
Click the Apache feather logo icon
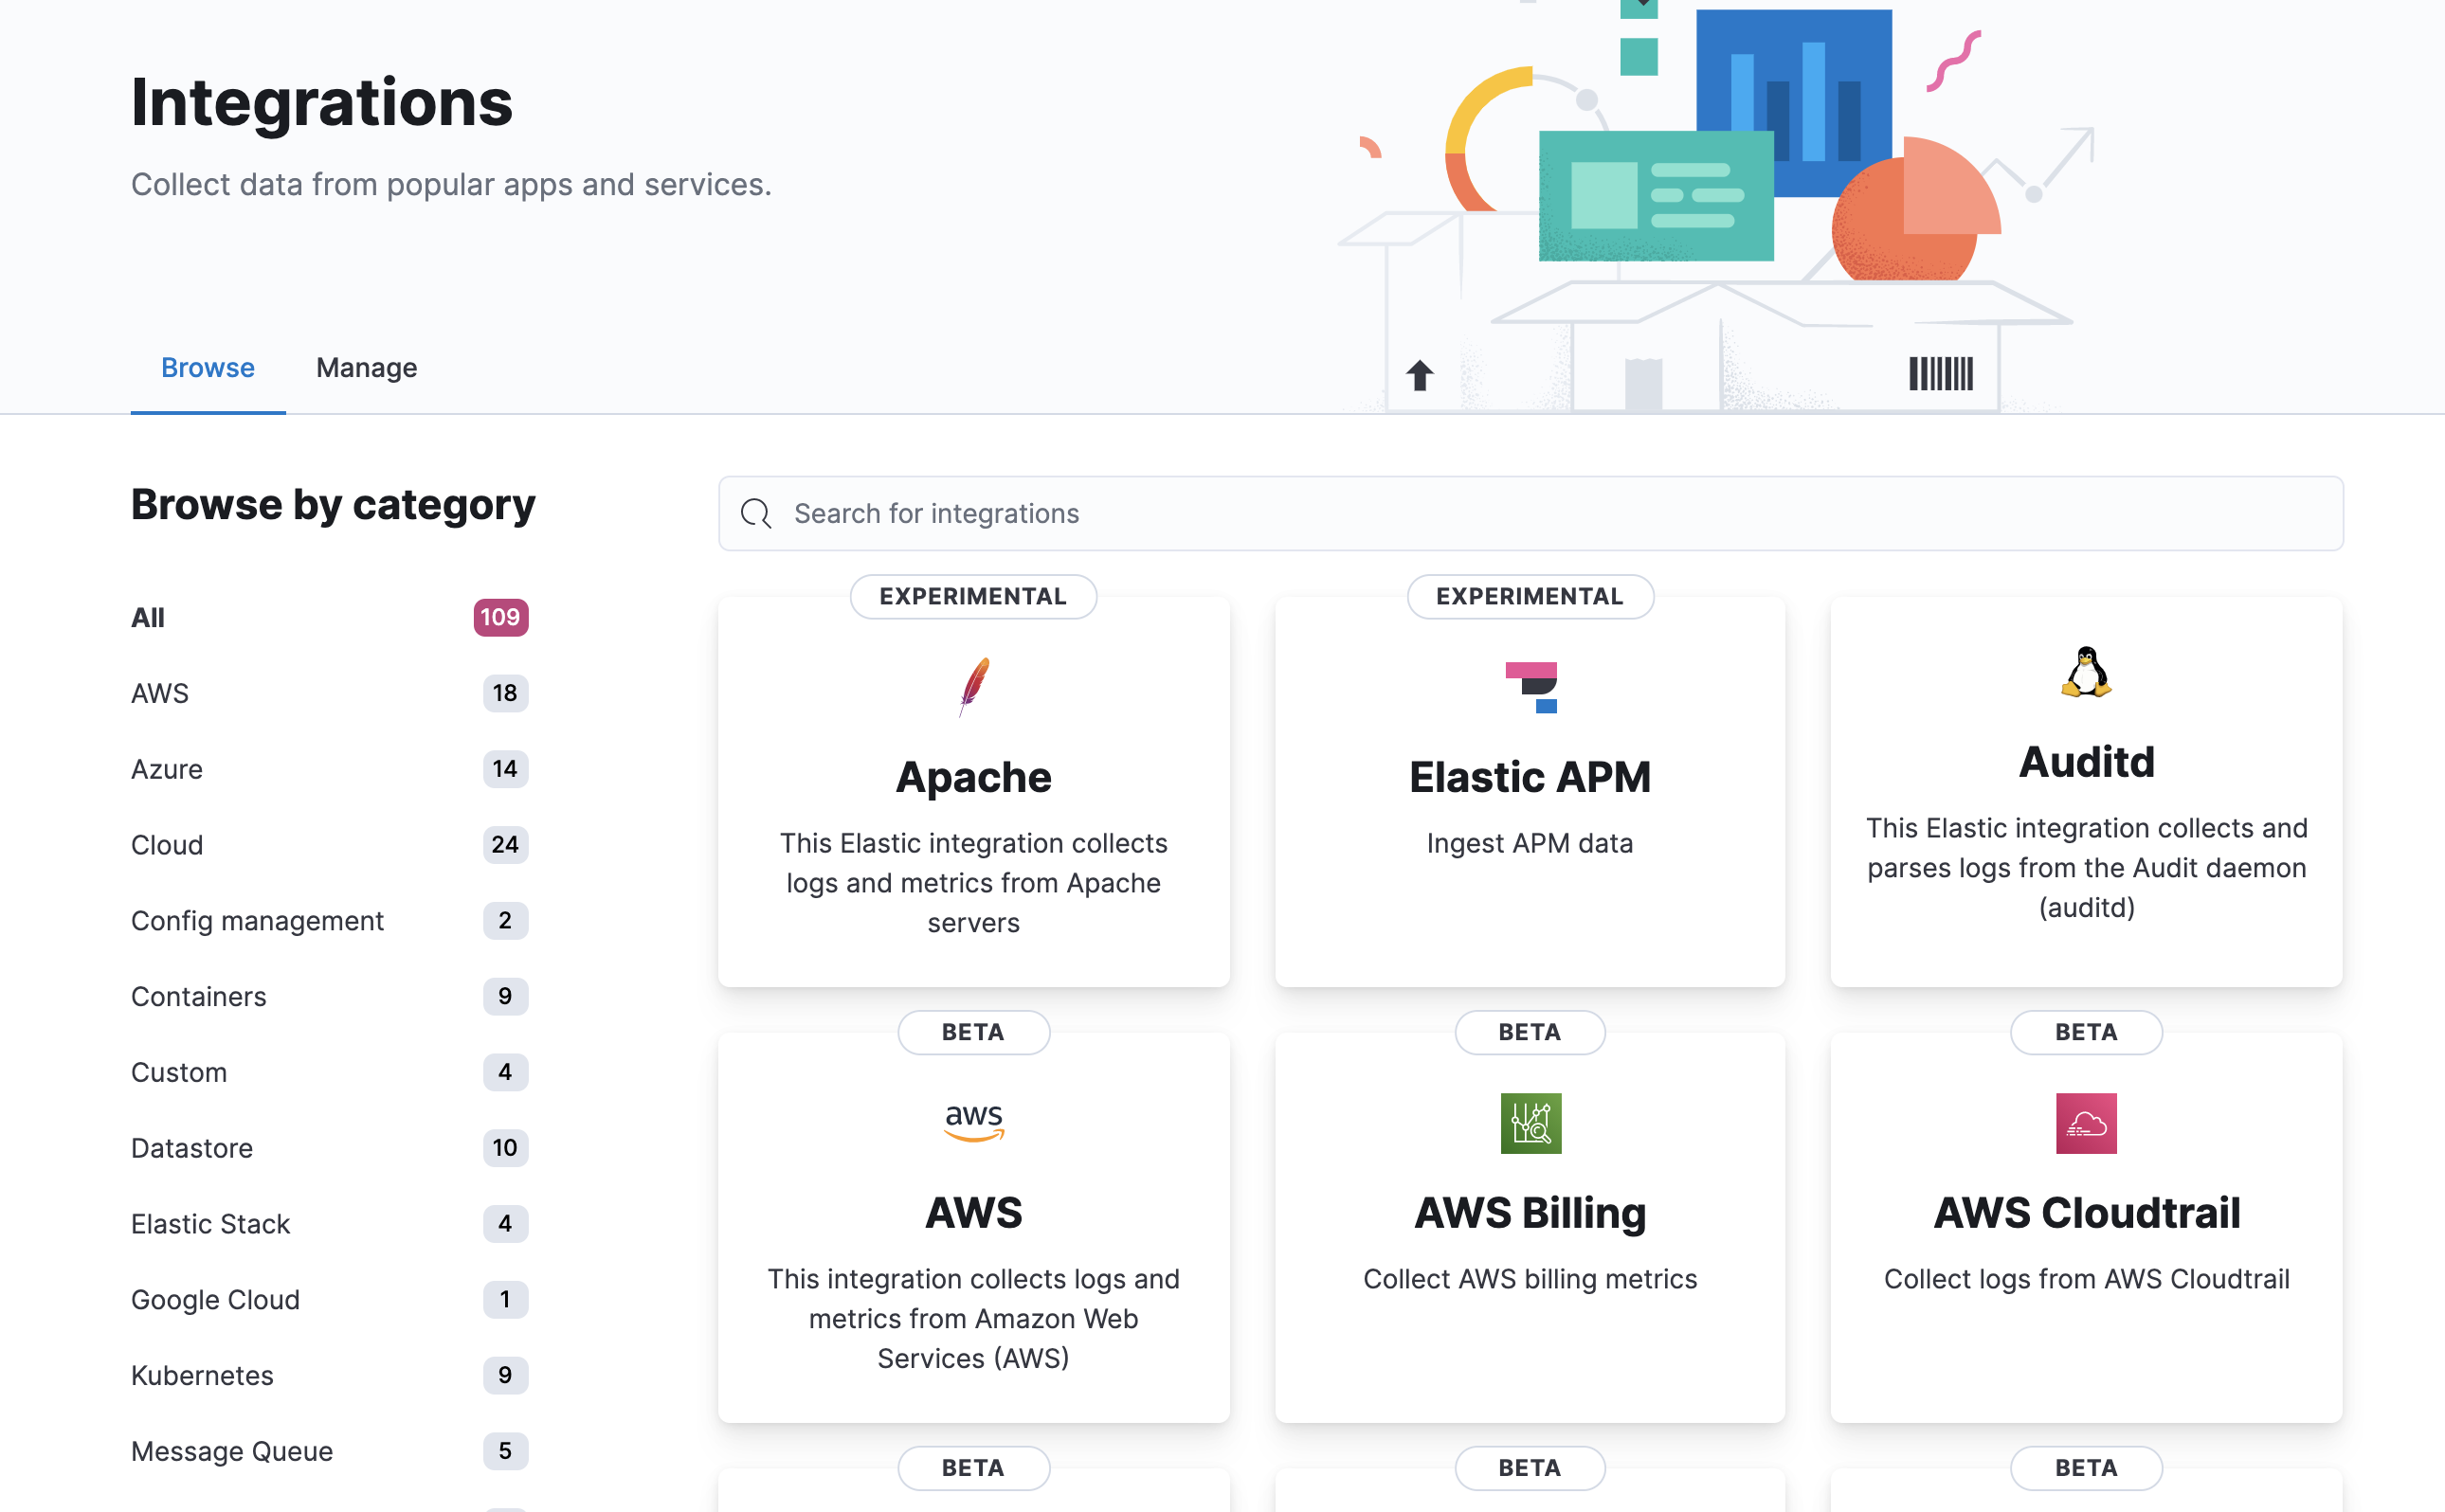(973, 686)
